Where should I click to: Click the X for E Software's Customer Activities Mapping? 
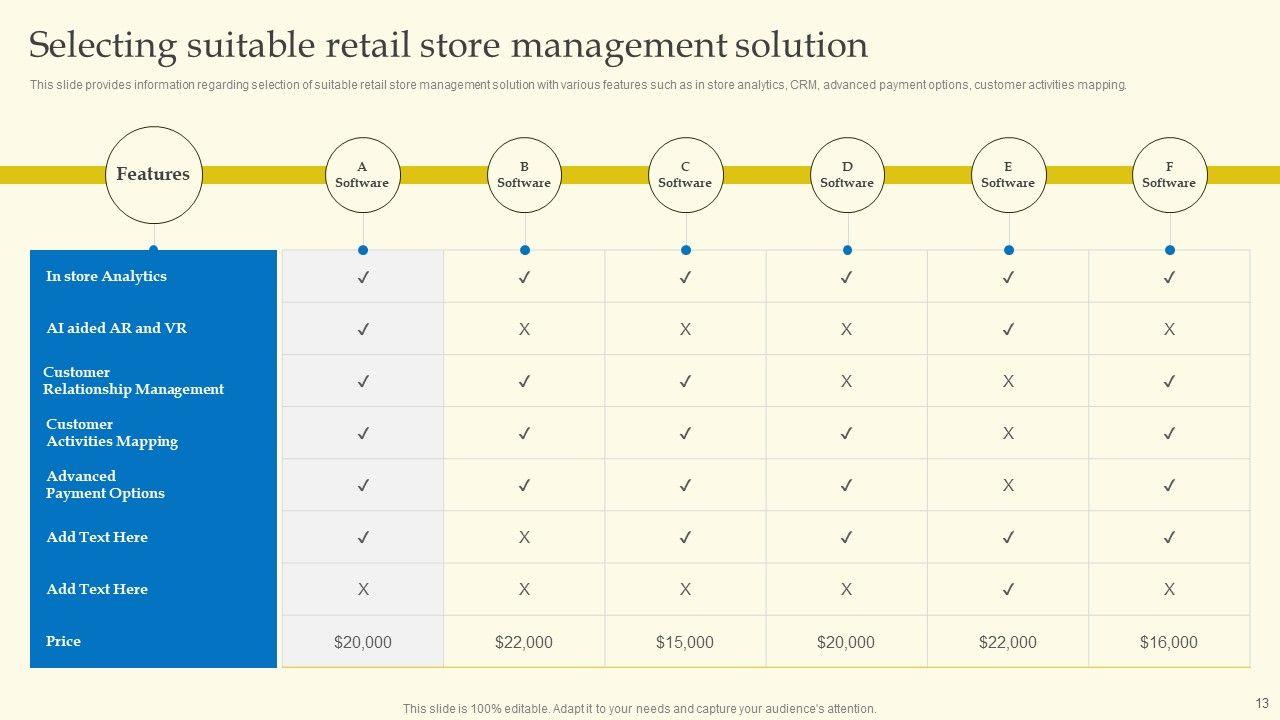click(1008, 433)
